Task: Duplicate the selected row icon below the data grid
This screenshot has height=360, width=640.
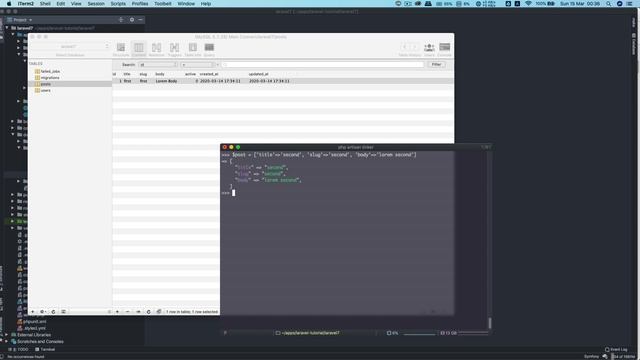Action: [138, 311]
